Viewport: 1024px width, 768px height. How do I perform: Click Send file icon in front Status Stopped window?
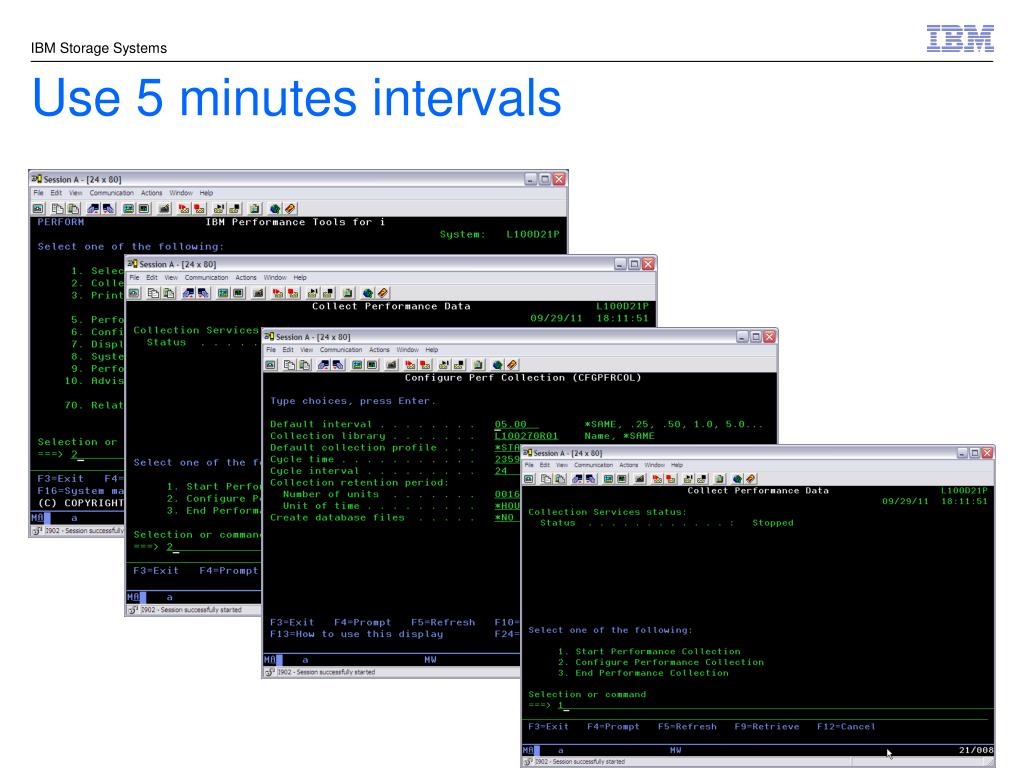click(x=577, y=479)
